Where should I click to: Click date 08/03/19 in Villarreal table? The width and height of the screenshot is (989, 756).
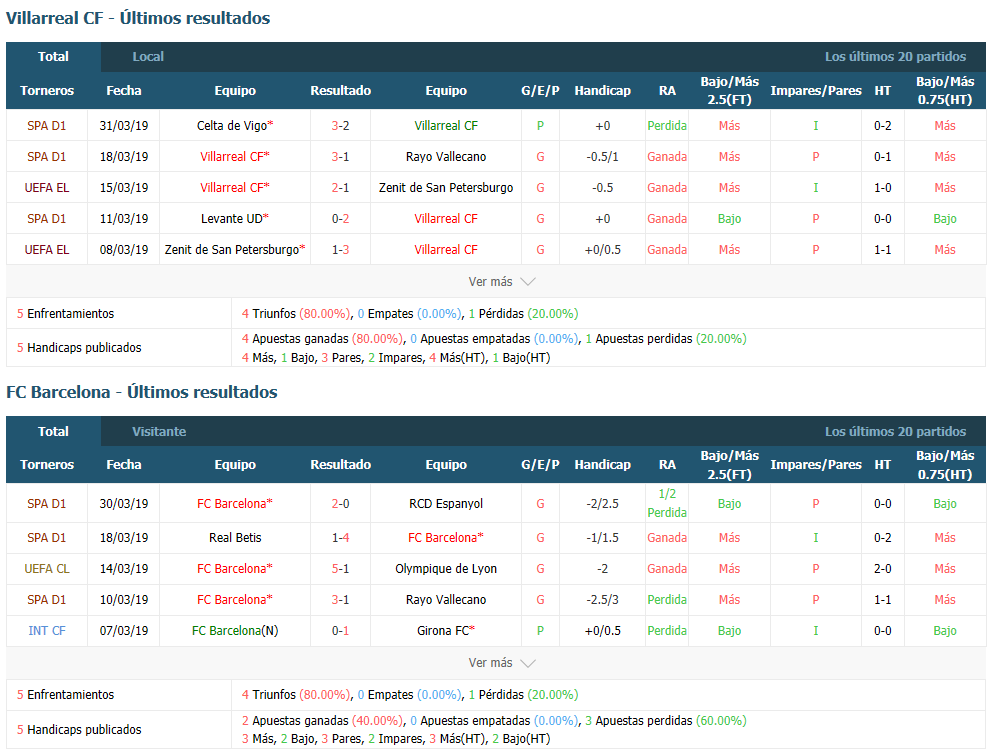[x=124, y=250]
